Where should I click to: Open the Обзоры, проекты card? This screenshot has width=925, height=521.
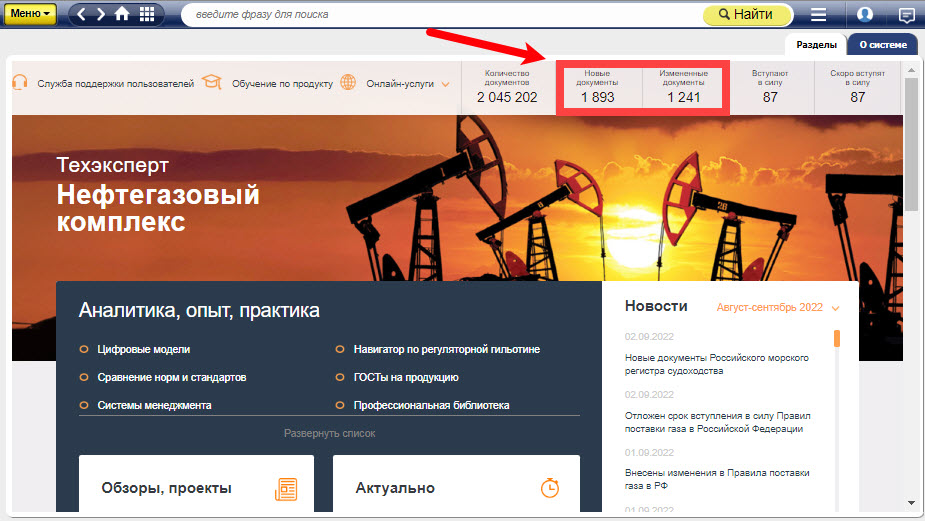tap(196, 483)
